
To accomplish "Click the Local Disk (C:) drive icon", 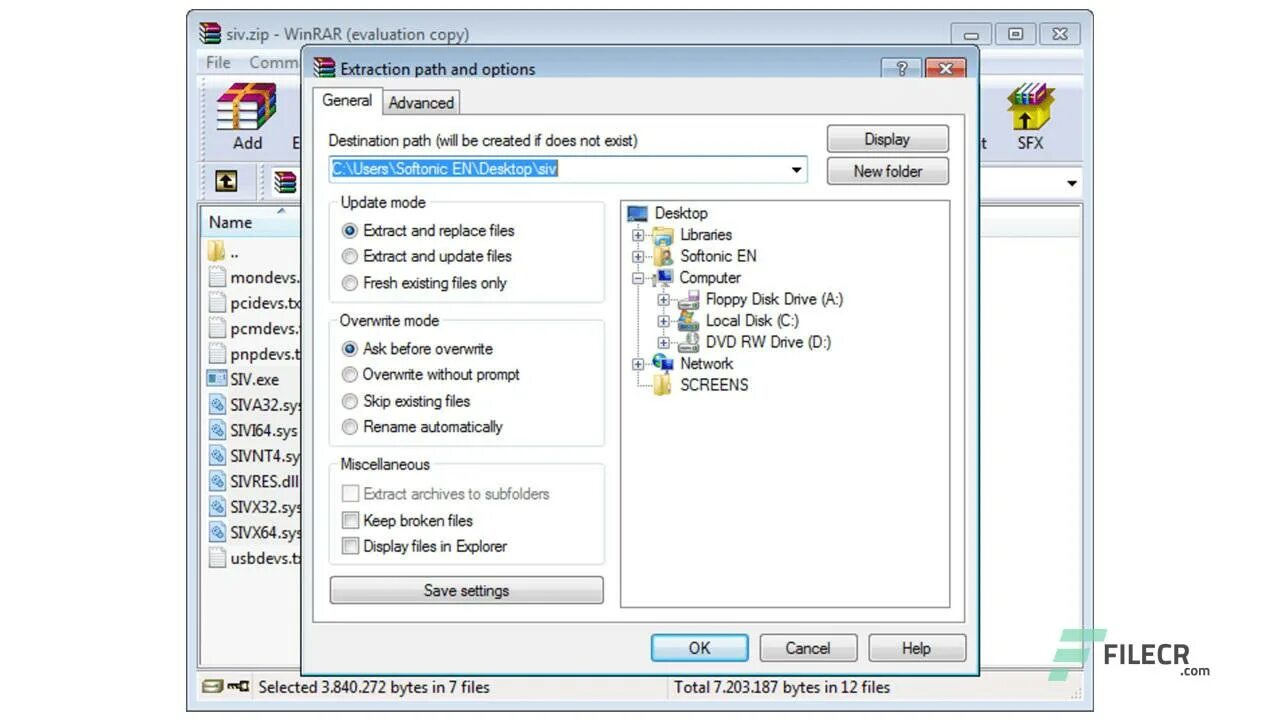I will point(689,320).
